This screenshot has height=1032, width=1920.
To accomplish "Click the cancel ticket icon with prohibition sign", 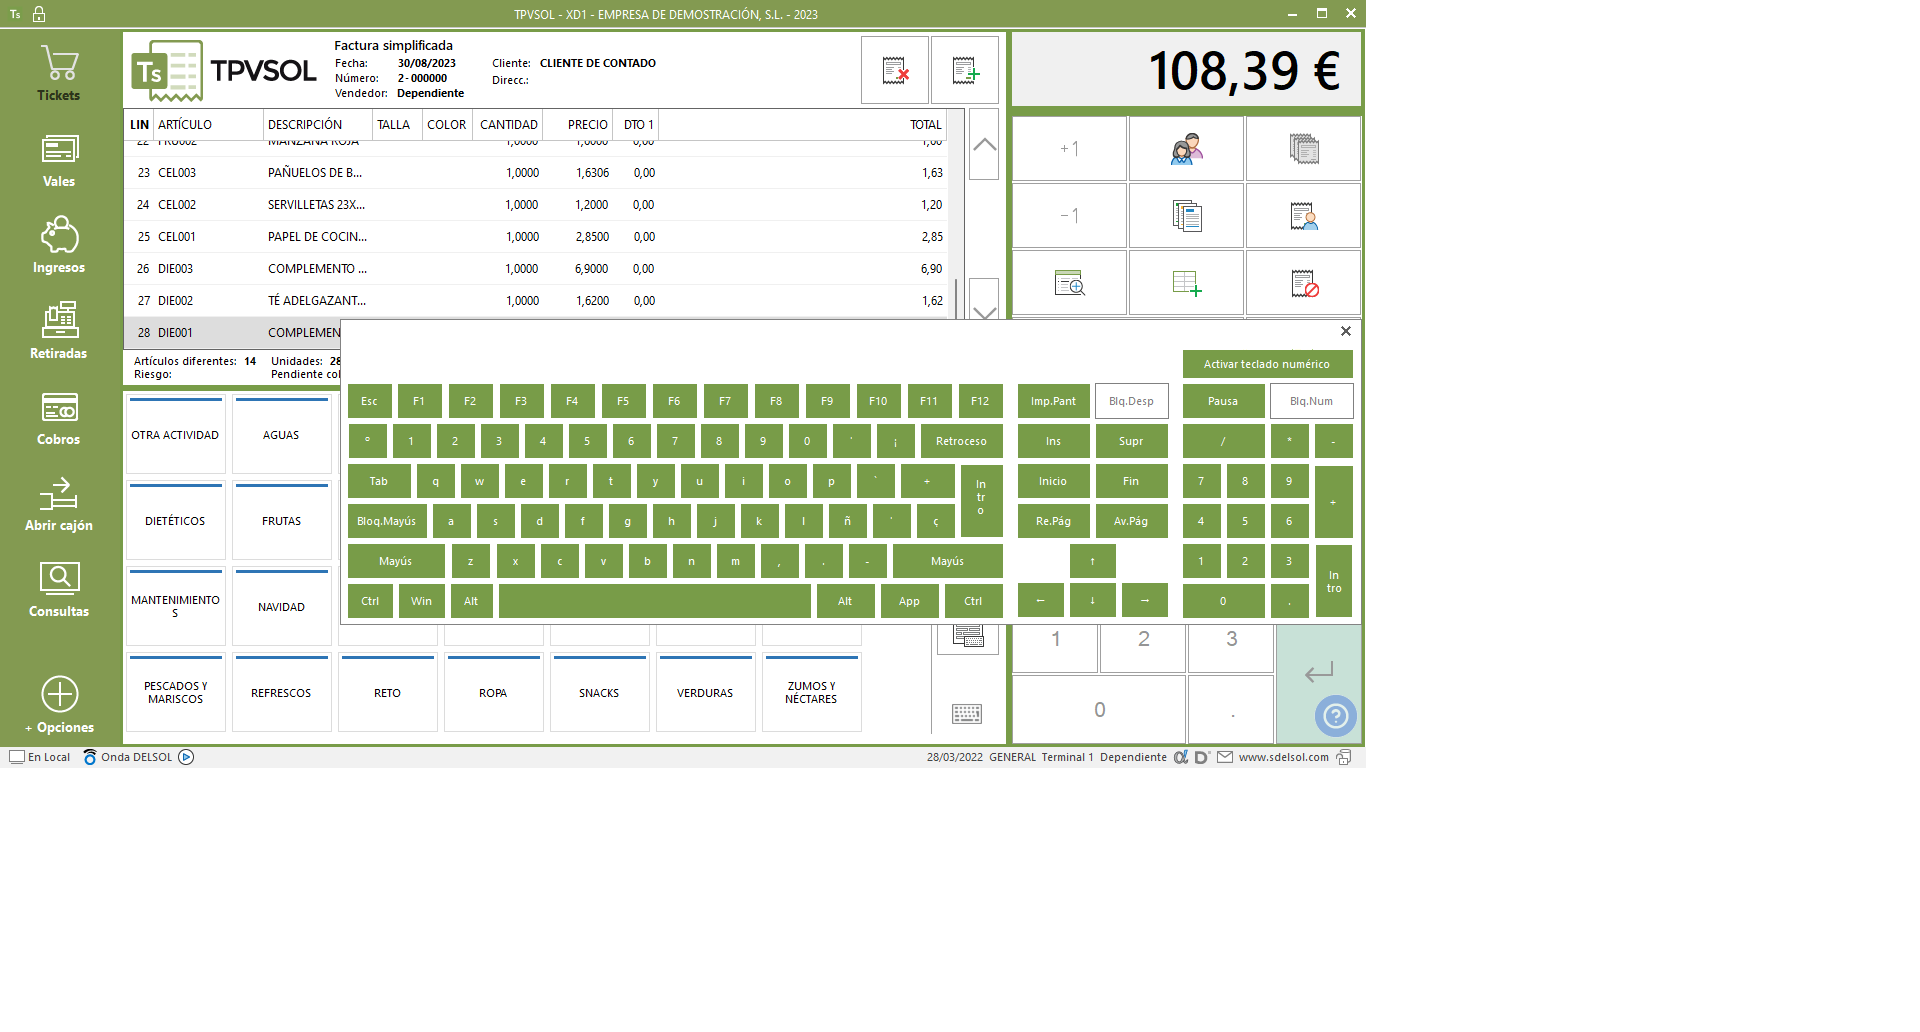I will (1303, 284).
